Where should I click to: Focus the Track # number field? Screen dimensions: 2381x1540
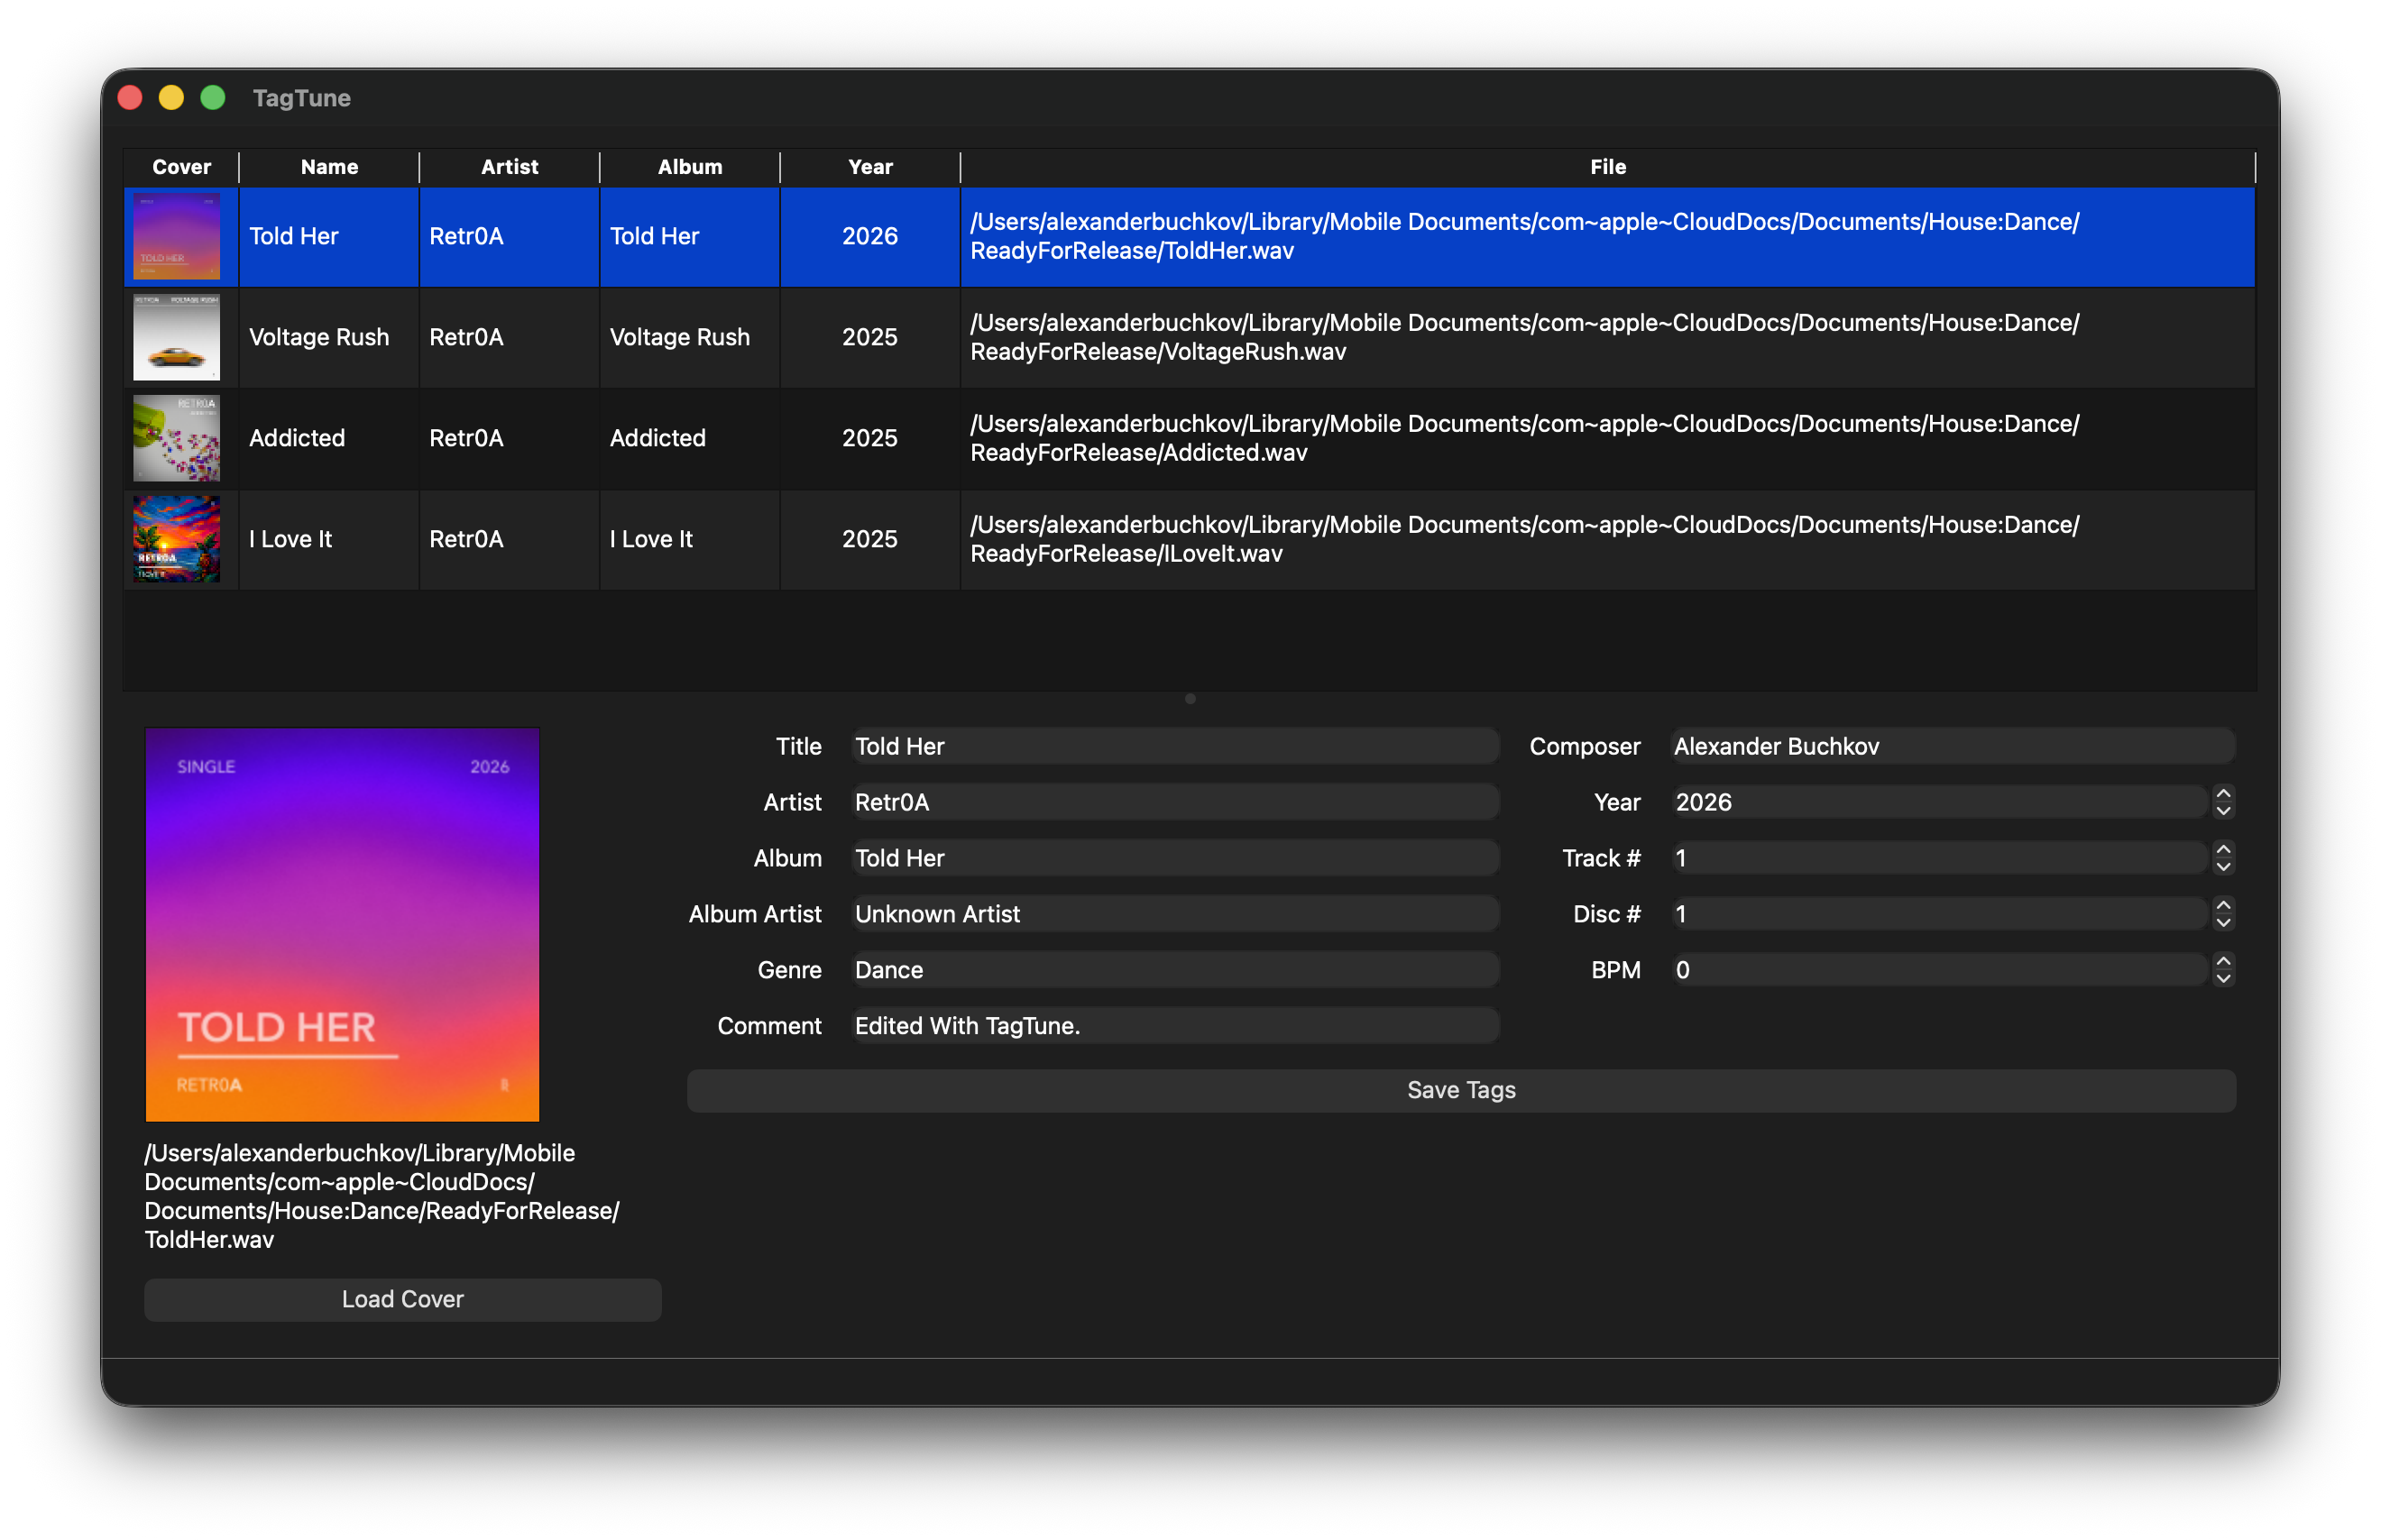coord(1939,859)
